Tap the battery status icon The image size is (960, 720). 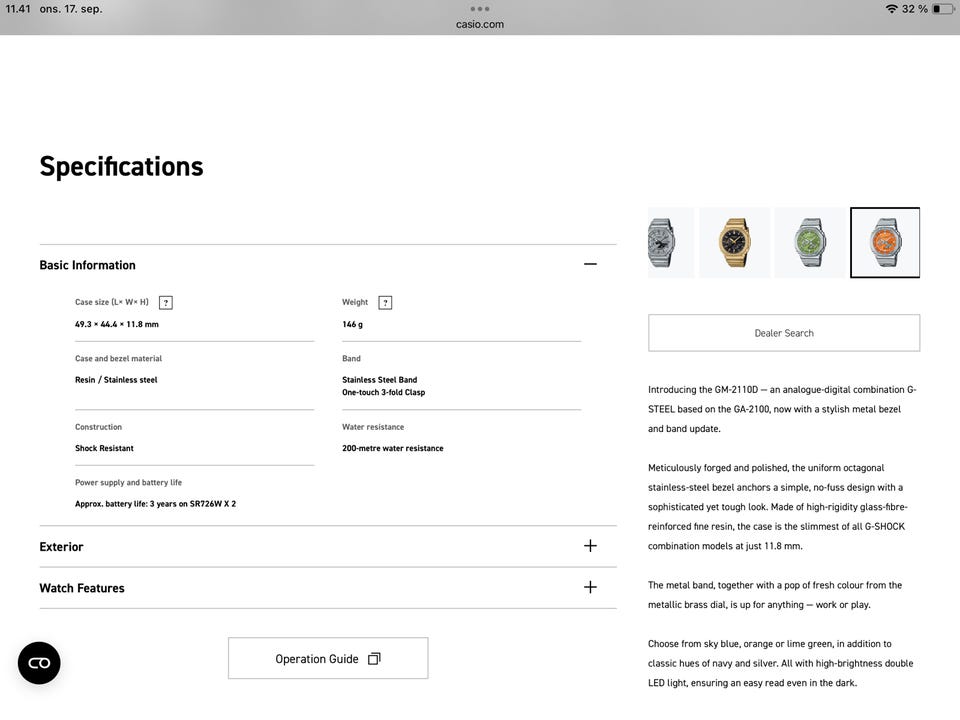943,9
